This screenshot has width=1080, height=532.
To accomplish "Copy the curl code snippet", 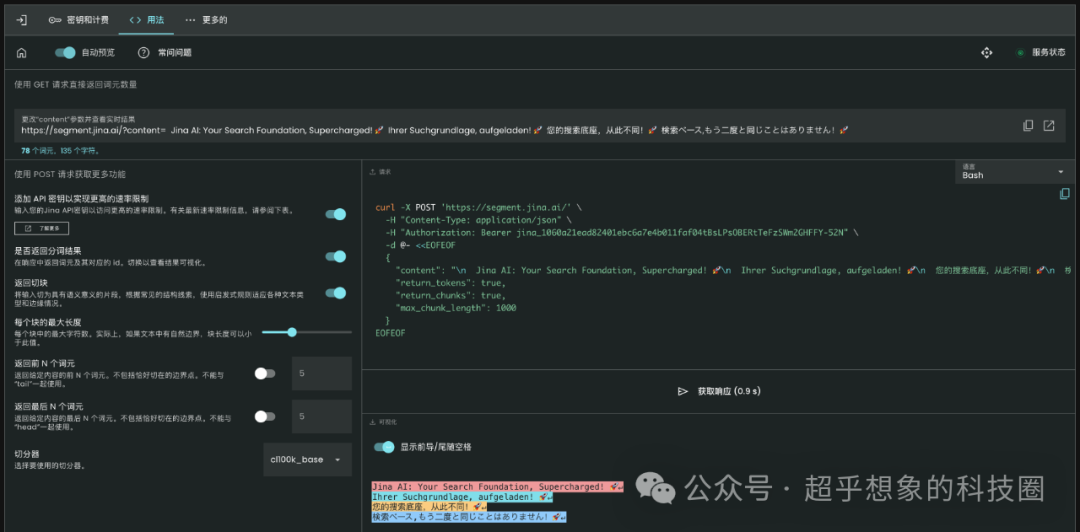I will [x=1064, y=193].
